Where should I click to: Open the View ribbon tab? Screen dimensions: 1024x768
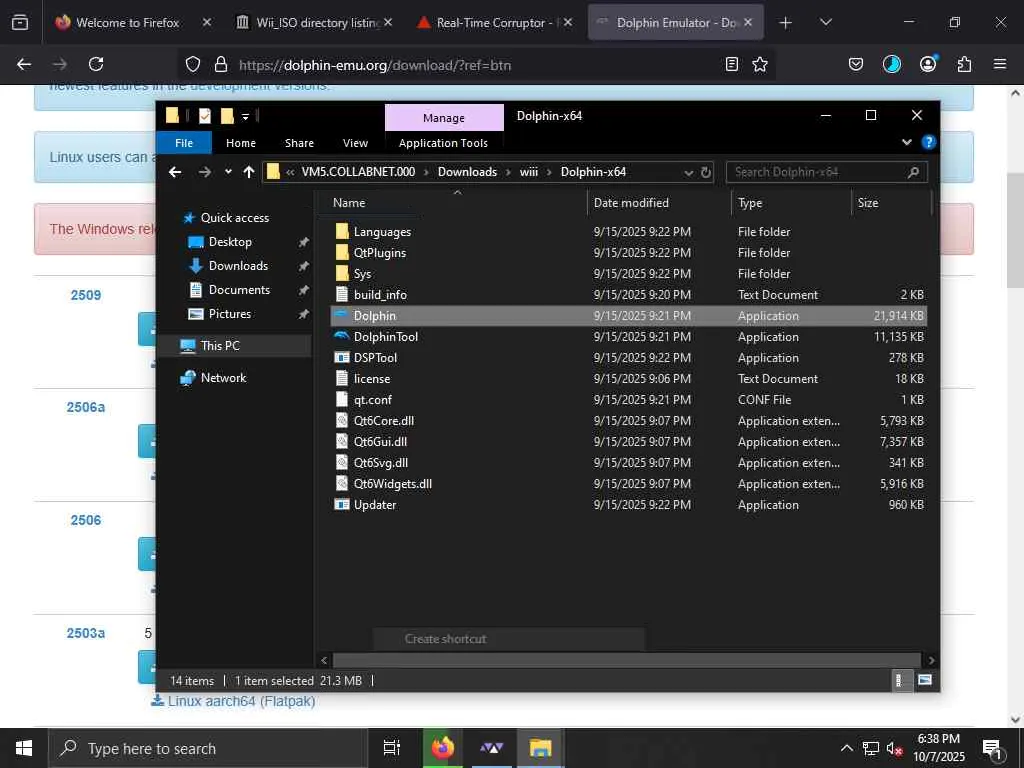[x=355, y=143]
